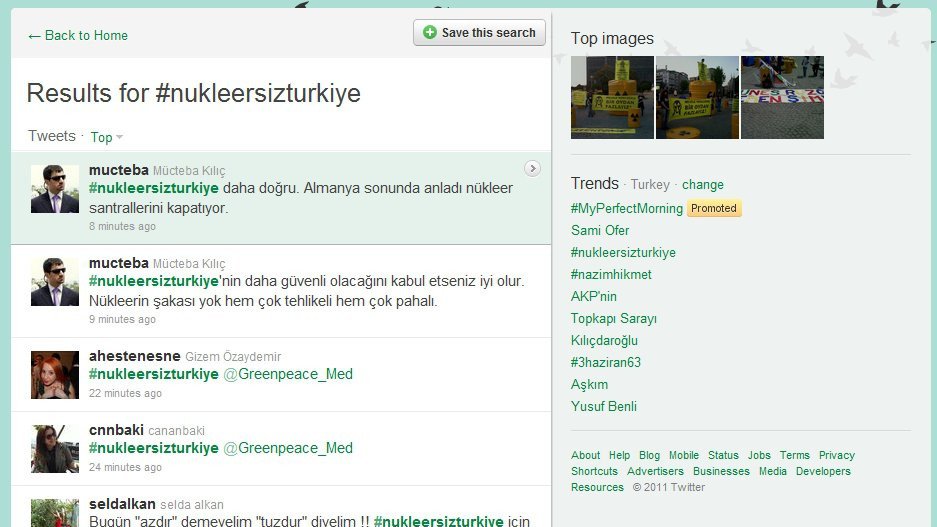
Task: Open the About footer link
Action: pos(586,455)
